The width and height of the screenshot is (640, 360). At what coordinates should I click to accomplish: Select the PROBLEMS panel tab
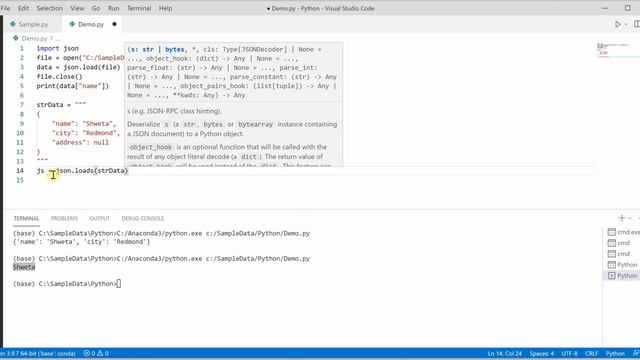(64, 218)
